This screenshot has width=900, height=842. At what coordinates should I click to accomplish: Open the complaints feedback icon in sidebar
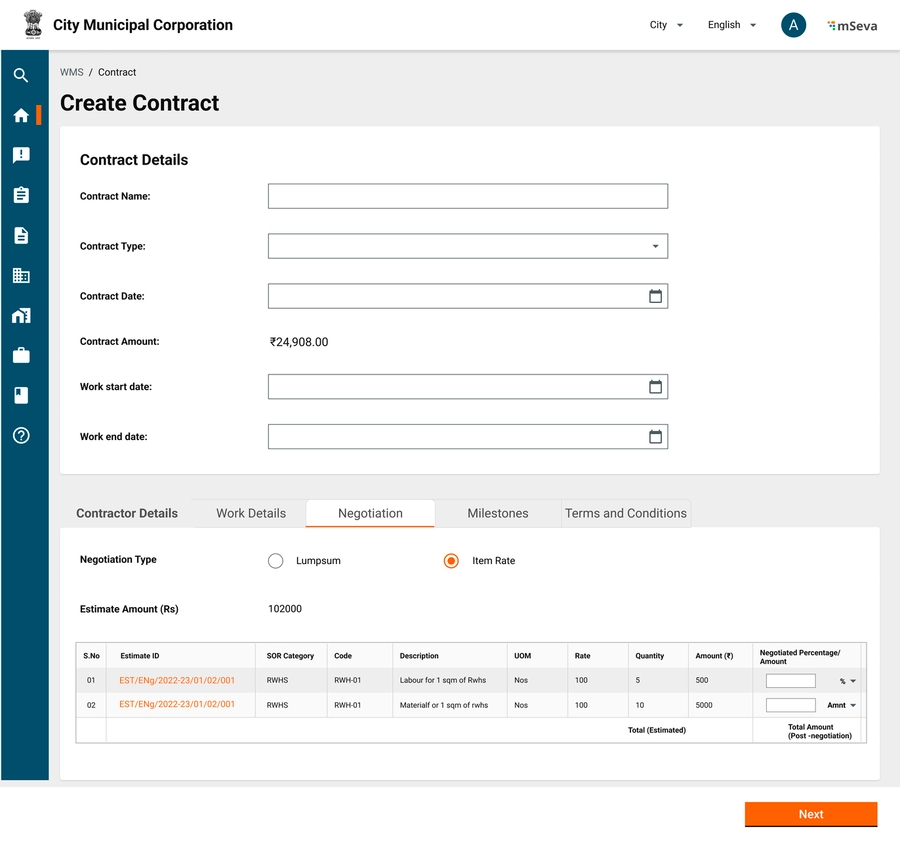tap(21, 155)
